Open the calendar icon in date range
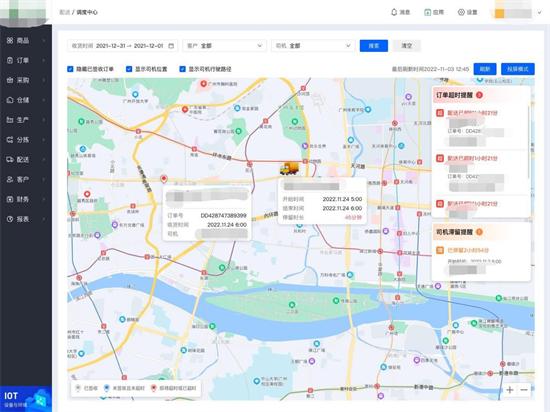The width and height of the screenshot is (550, 412). [x=171, y=46]
